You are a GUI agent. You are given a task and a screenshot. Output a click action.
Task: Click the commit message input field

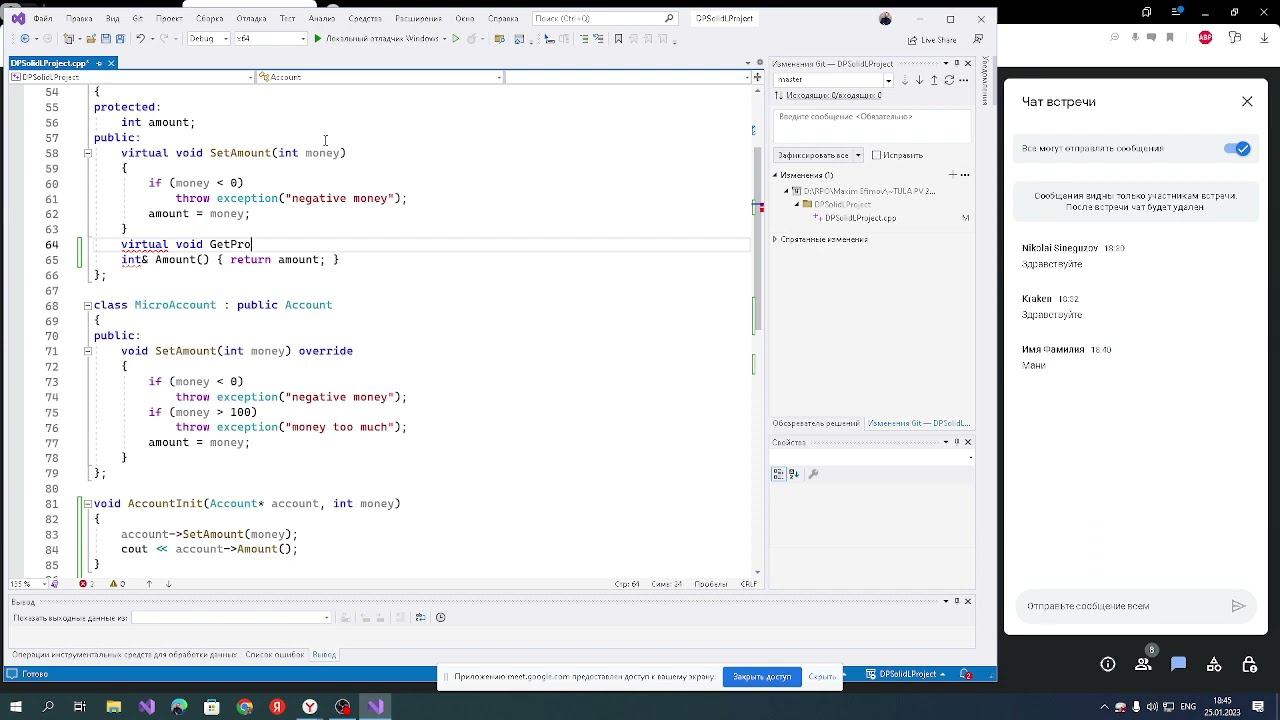[x=870, y=125]
